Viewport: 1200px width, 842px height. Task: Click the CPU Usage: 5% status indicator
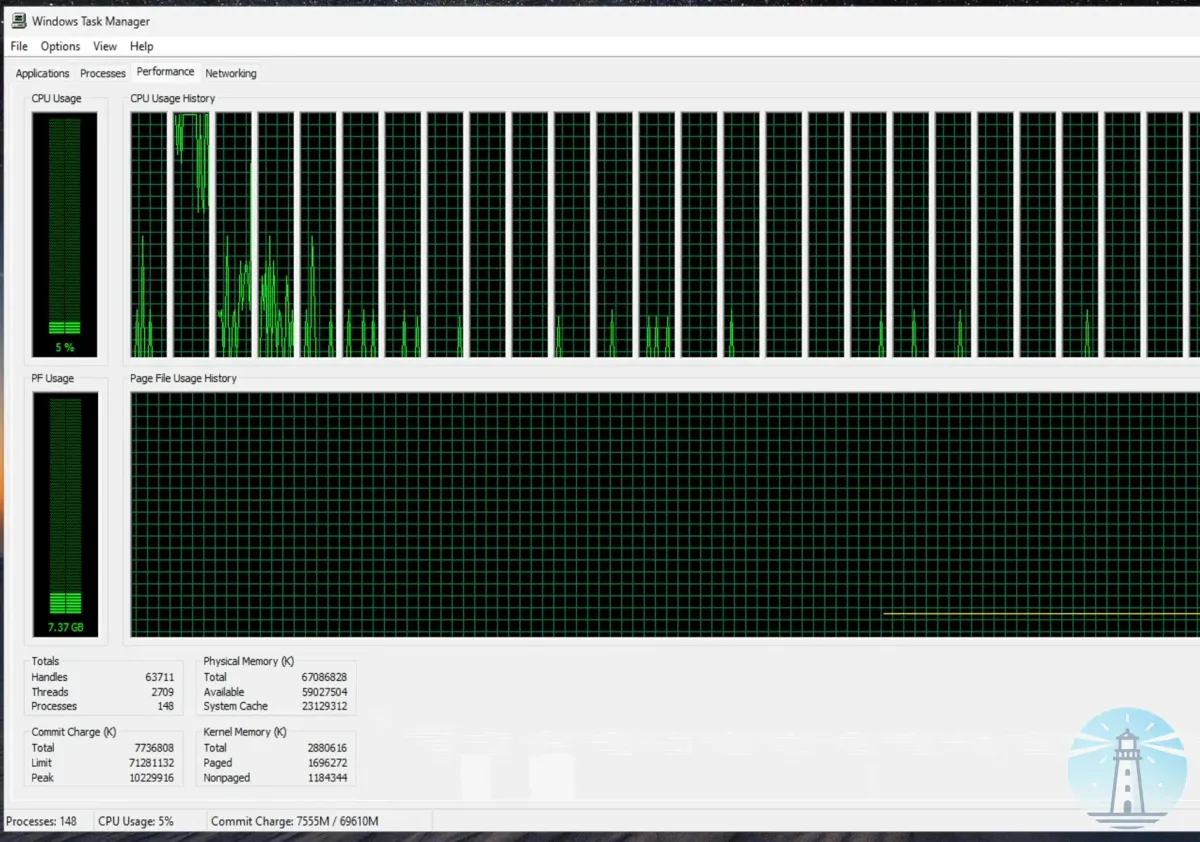tap(135, 820)
